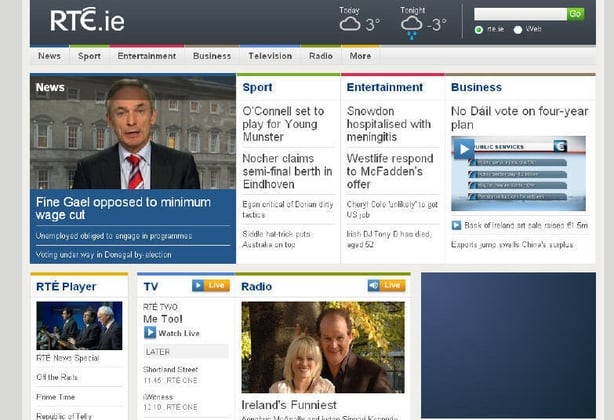This screenshot has width=614, height=420.
Task: Open Exports jump swells China's surplus
Action: (x=512, y=245)
